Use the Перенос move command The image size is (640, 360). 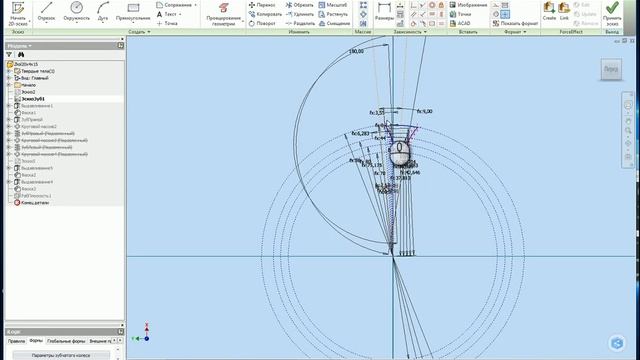click(x=262, y=5)
